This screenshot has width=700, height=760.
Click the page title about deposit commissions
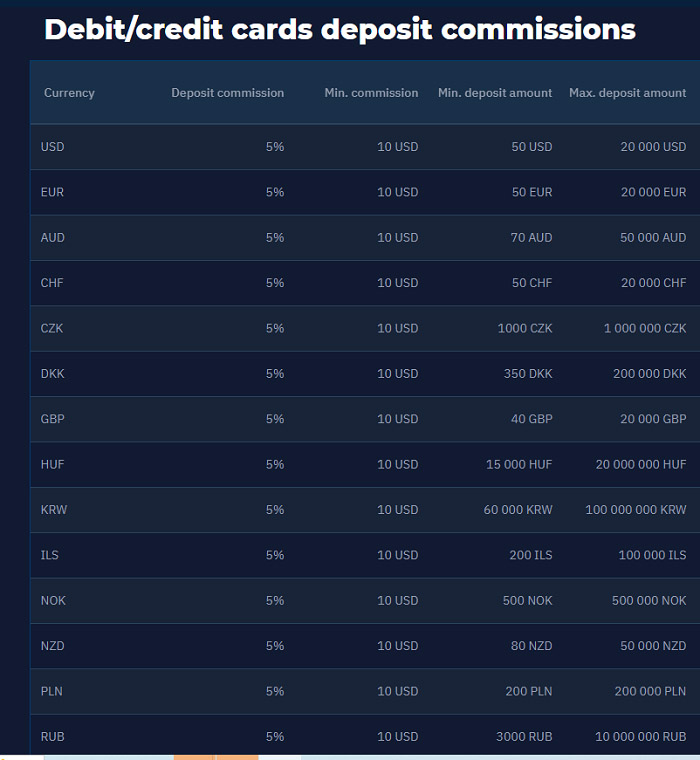pos(339,29)
